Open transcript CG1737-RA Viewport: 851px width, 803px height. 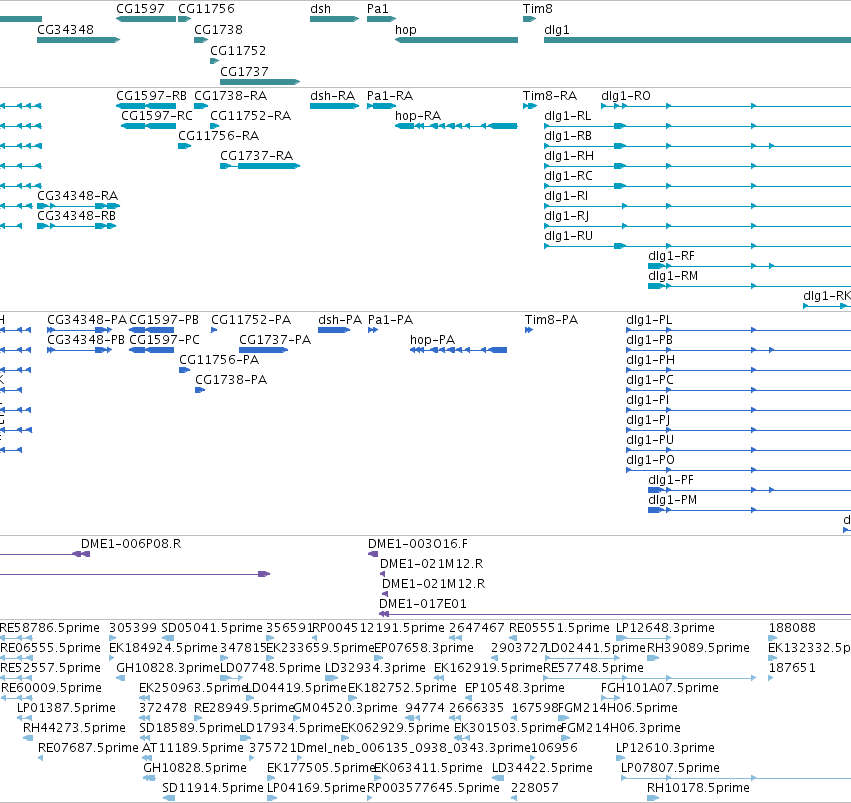256,156
